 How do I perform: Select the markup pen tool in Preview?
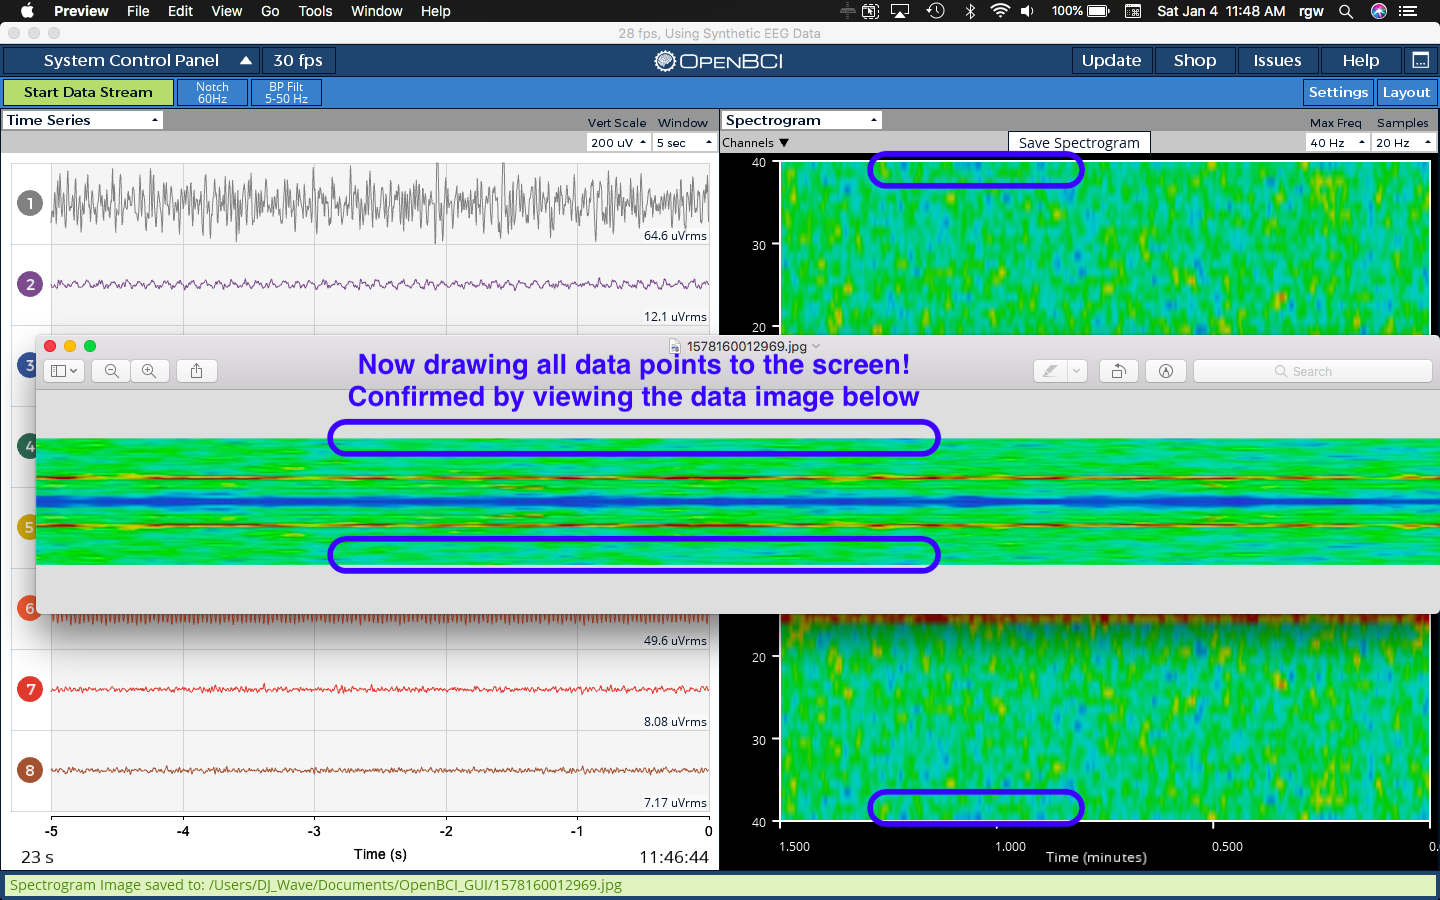point(1052,371)
